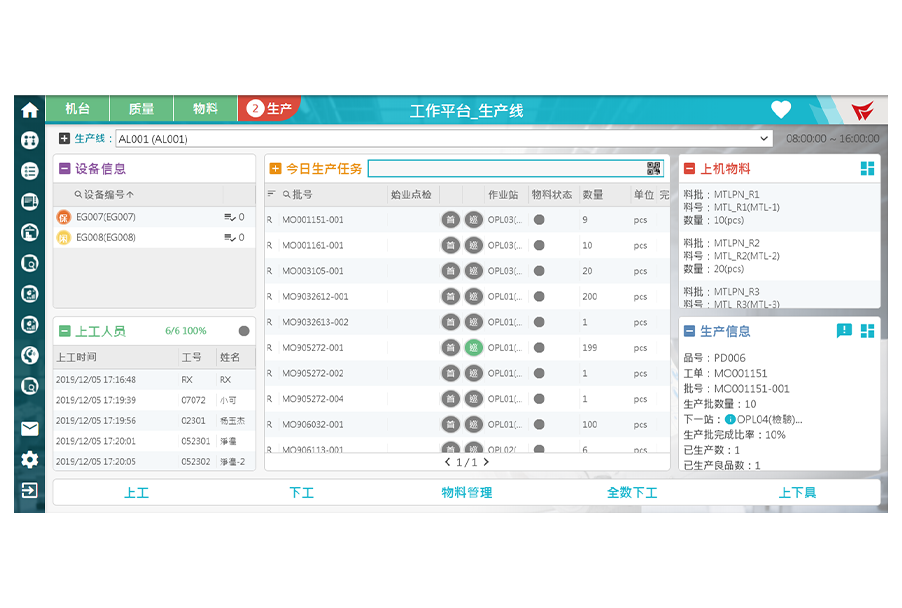The width and height of the screenshot is (902, 608).
Task: Click the checklist icon on EG007 row
Action: pos(230,217)
